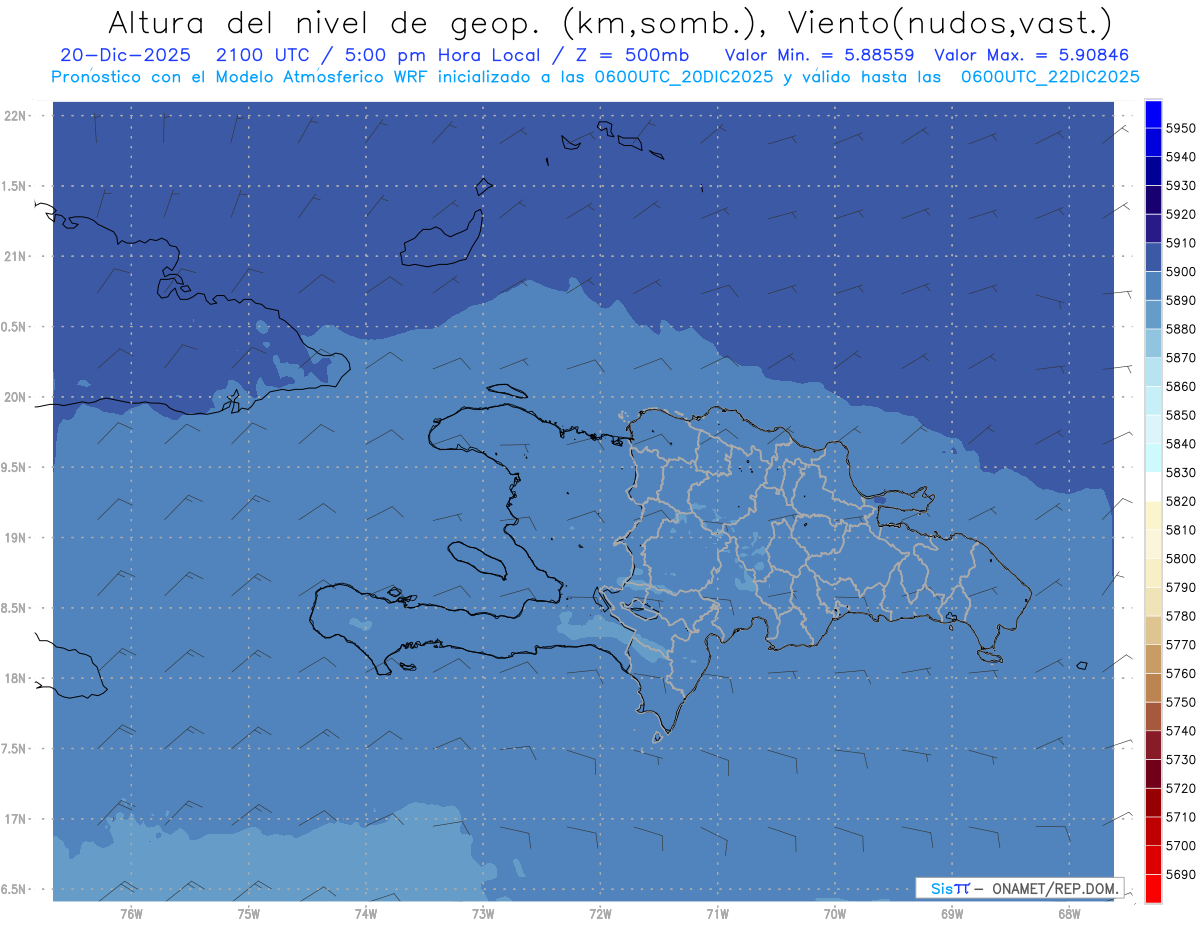Click the legend value '5860'
1200x927 pixels.
click(1181, 387)
